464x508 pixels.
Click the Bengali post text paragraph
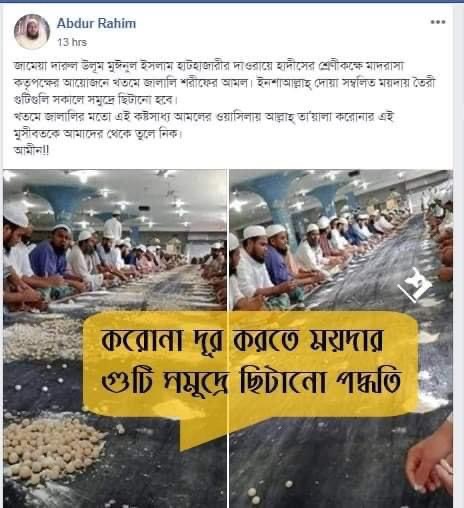(x=225, y=108)
